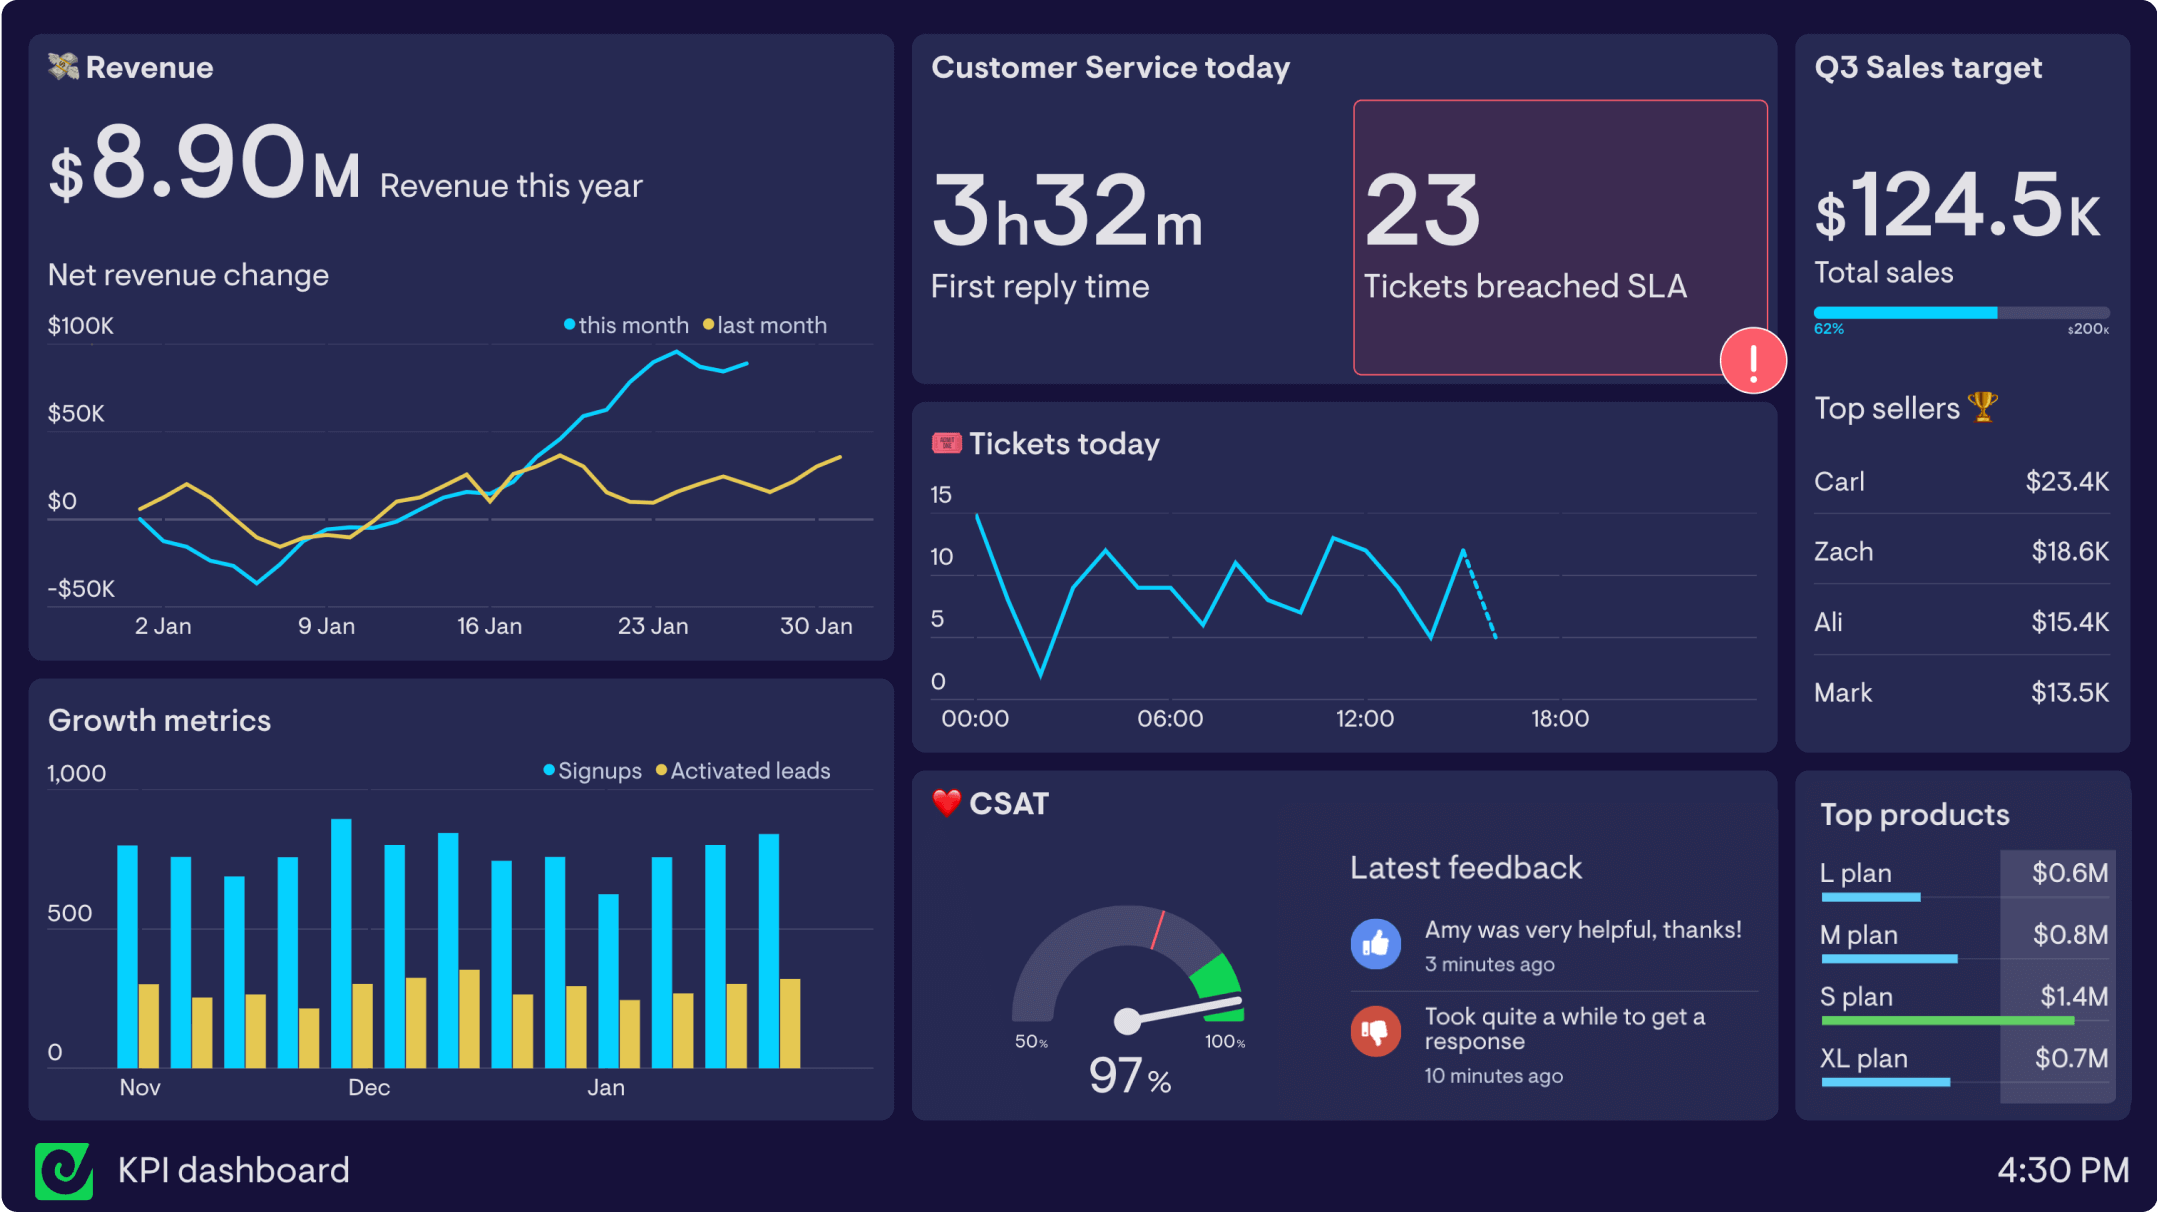Viewport: 2157px width, 1212px height.
Task: Switch to the Customer Service today panel
Action: 1110,67
